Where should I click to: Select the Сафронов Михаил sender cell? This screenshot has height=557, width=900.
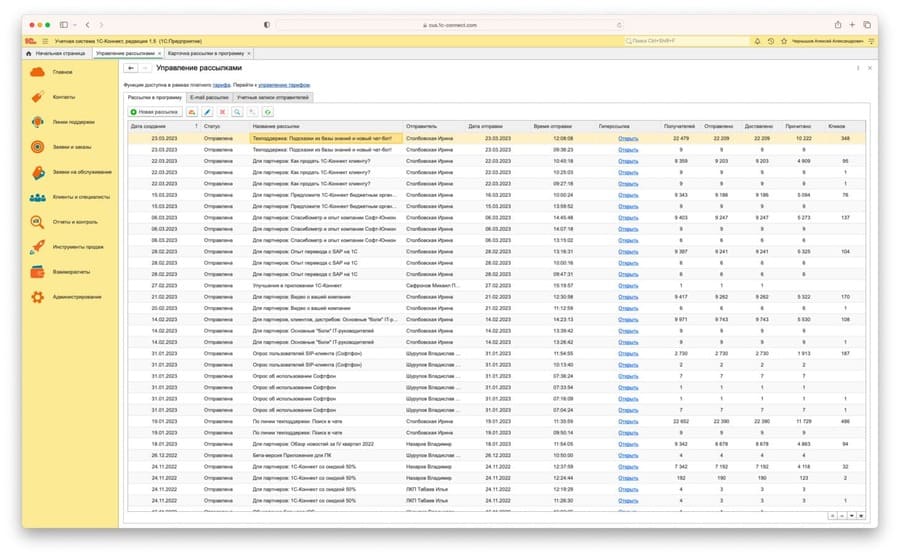coord(434,285)
